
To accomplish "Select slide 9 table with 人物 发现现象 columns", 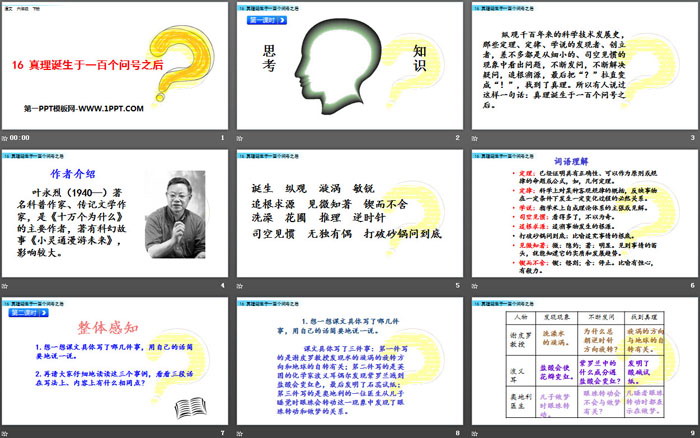I will (585, 361).
